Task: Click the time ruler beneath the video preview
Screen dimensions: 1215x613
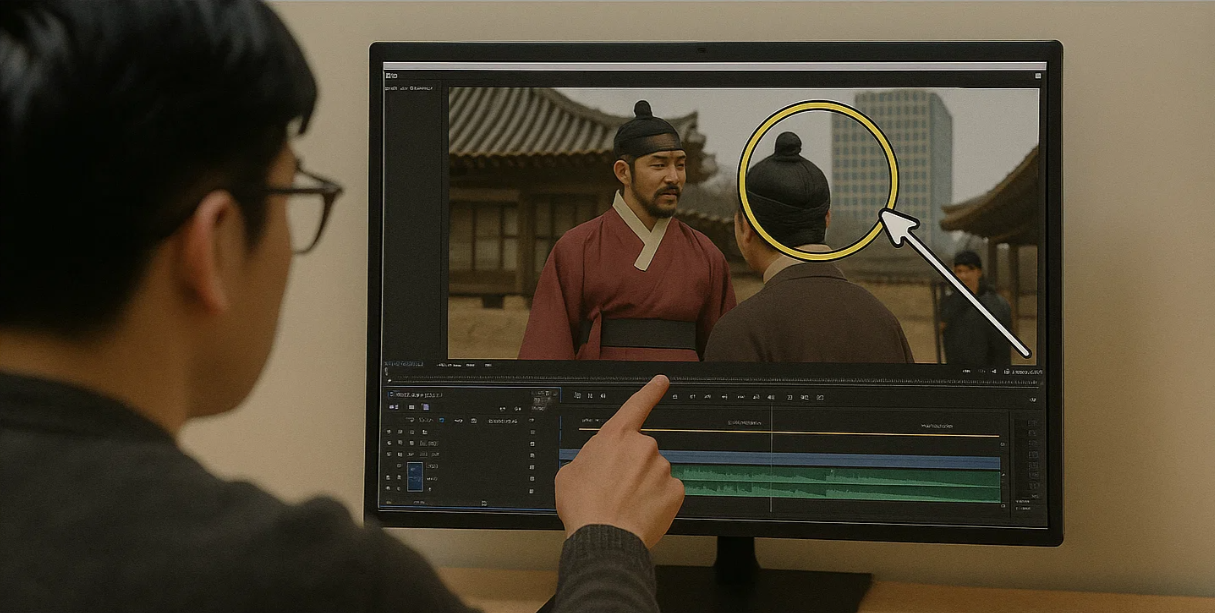Action: [x=715, y=380]
